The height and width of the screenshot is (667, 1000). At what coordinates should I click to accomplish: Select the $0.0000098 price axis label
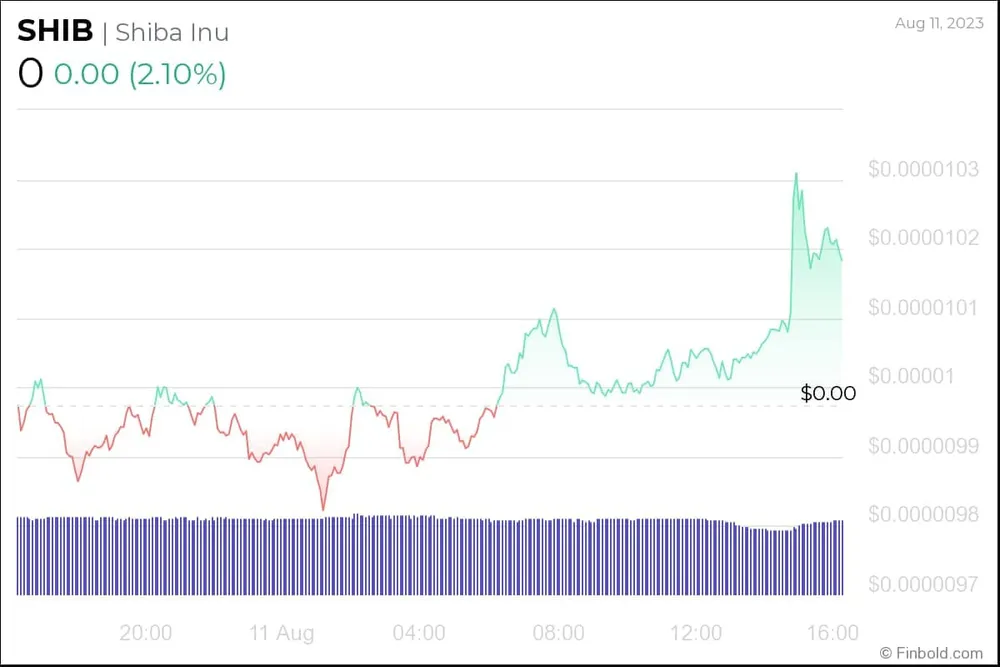tap(923, 514)
